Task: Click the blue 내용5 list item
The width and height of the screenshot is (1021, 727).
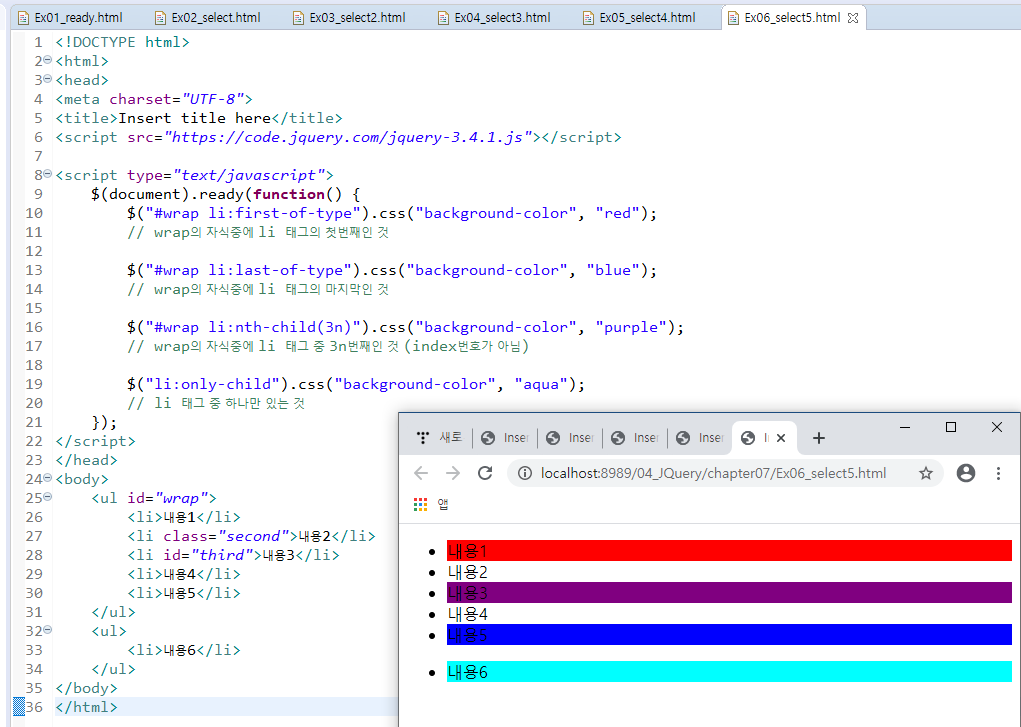Action: [729, 634]
